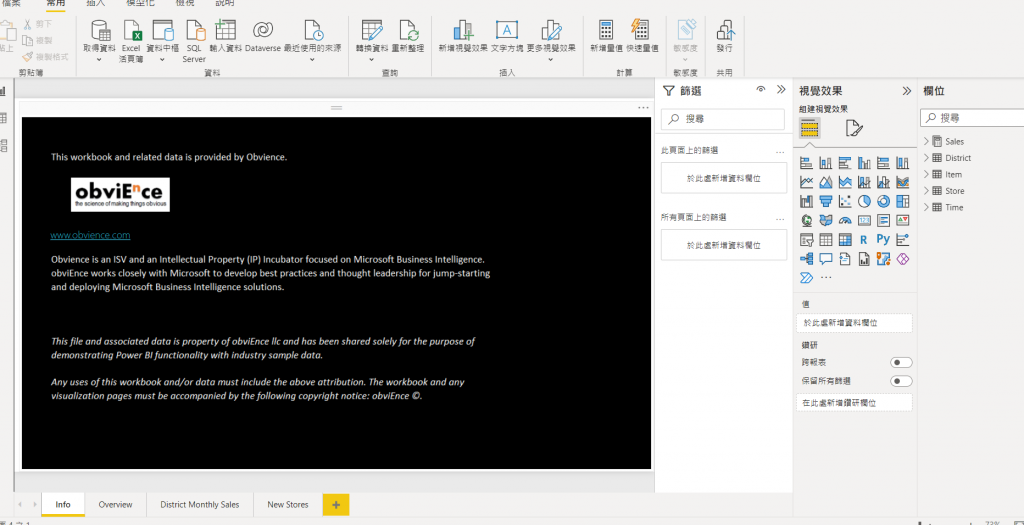This screenshot has width=1024, height=525.
Task: Switch to the Overview page tab
Action: tap(116, 505)
